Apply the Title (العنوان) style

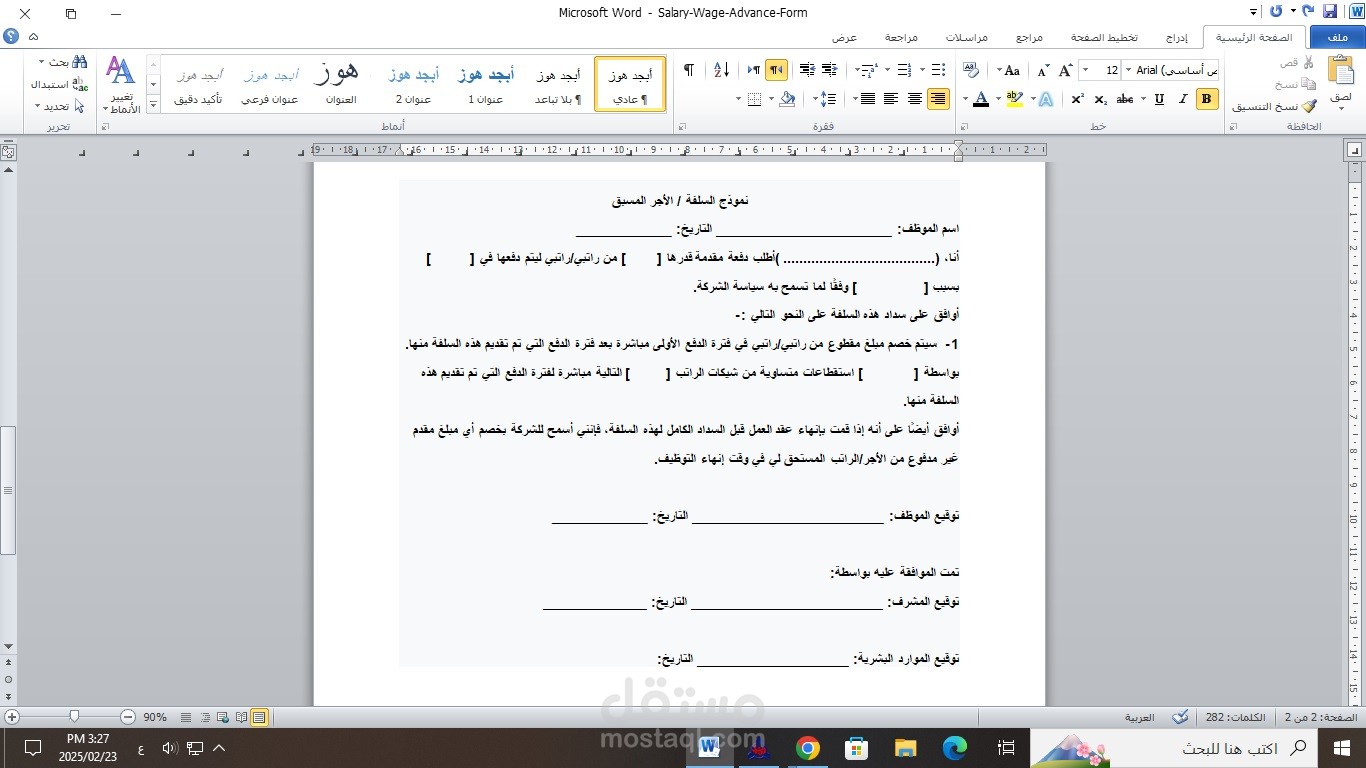341,84
